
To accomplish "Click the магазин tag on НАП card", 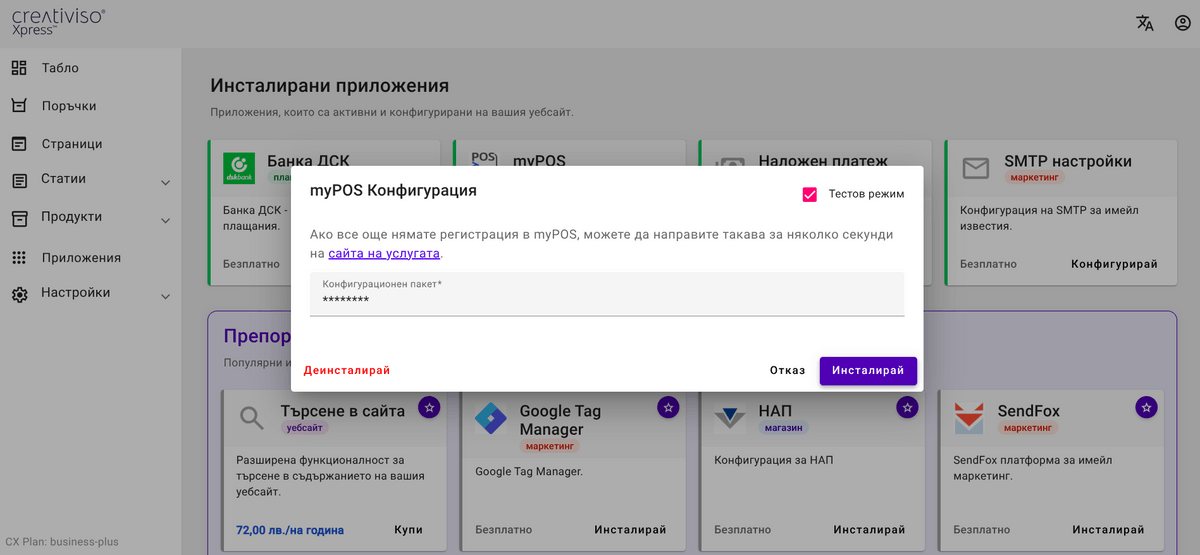I will (x=783, y=427).
